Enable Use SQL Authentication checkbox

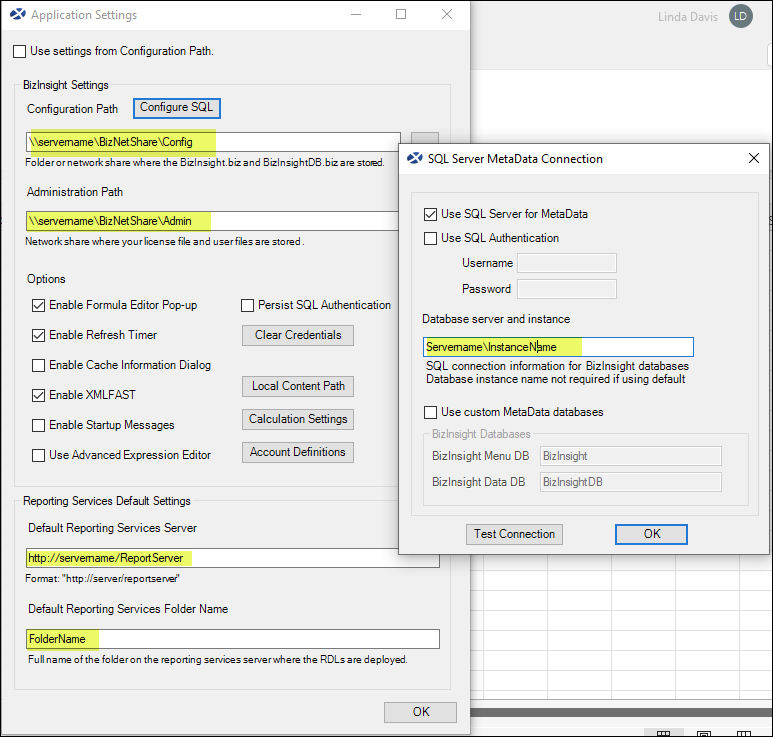[430, 239]
